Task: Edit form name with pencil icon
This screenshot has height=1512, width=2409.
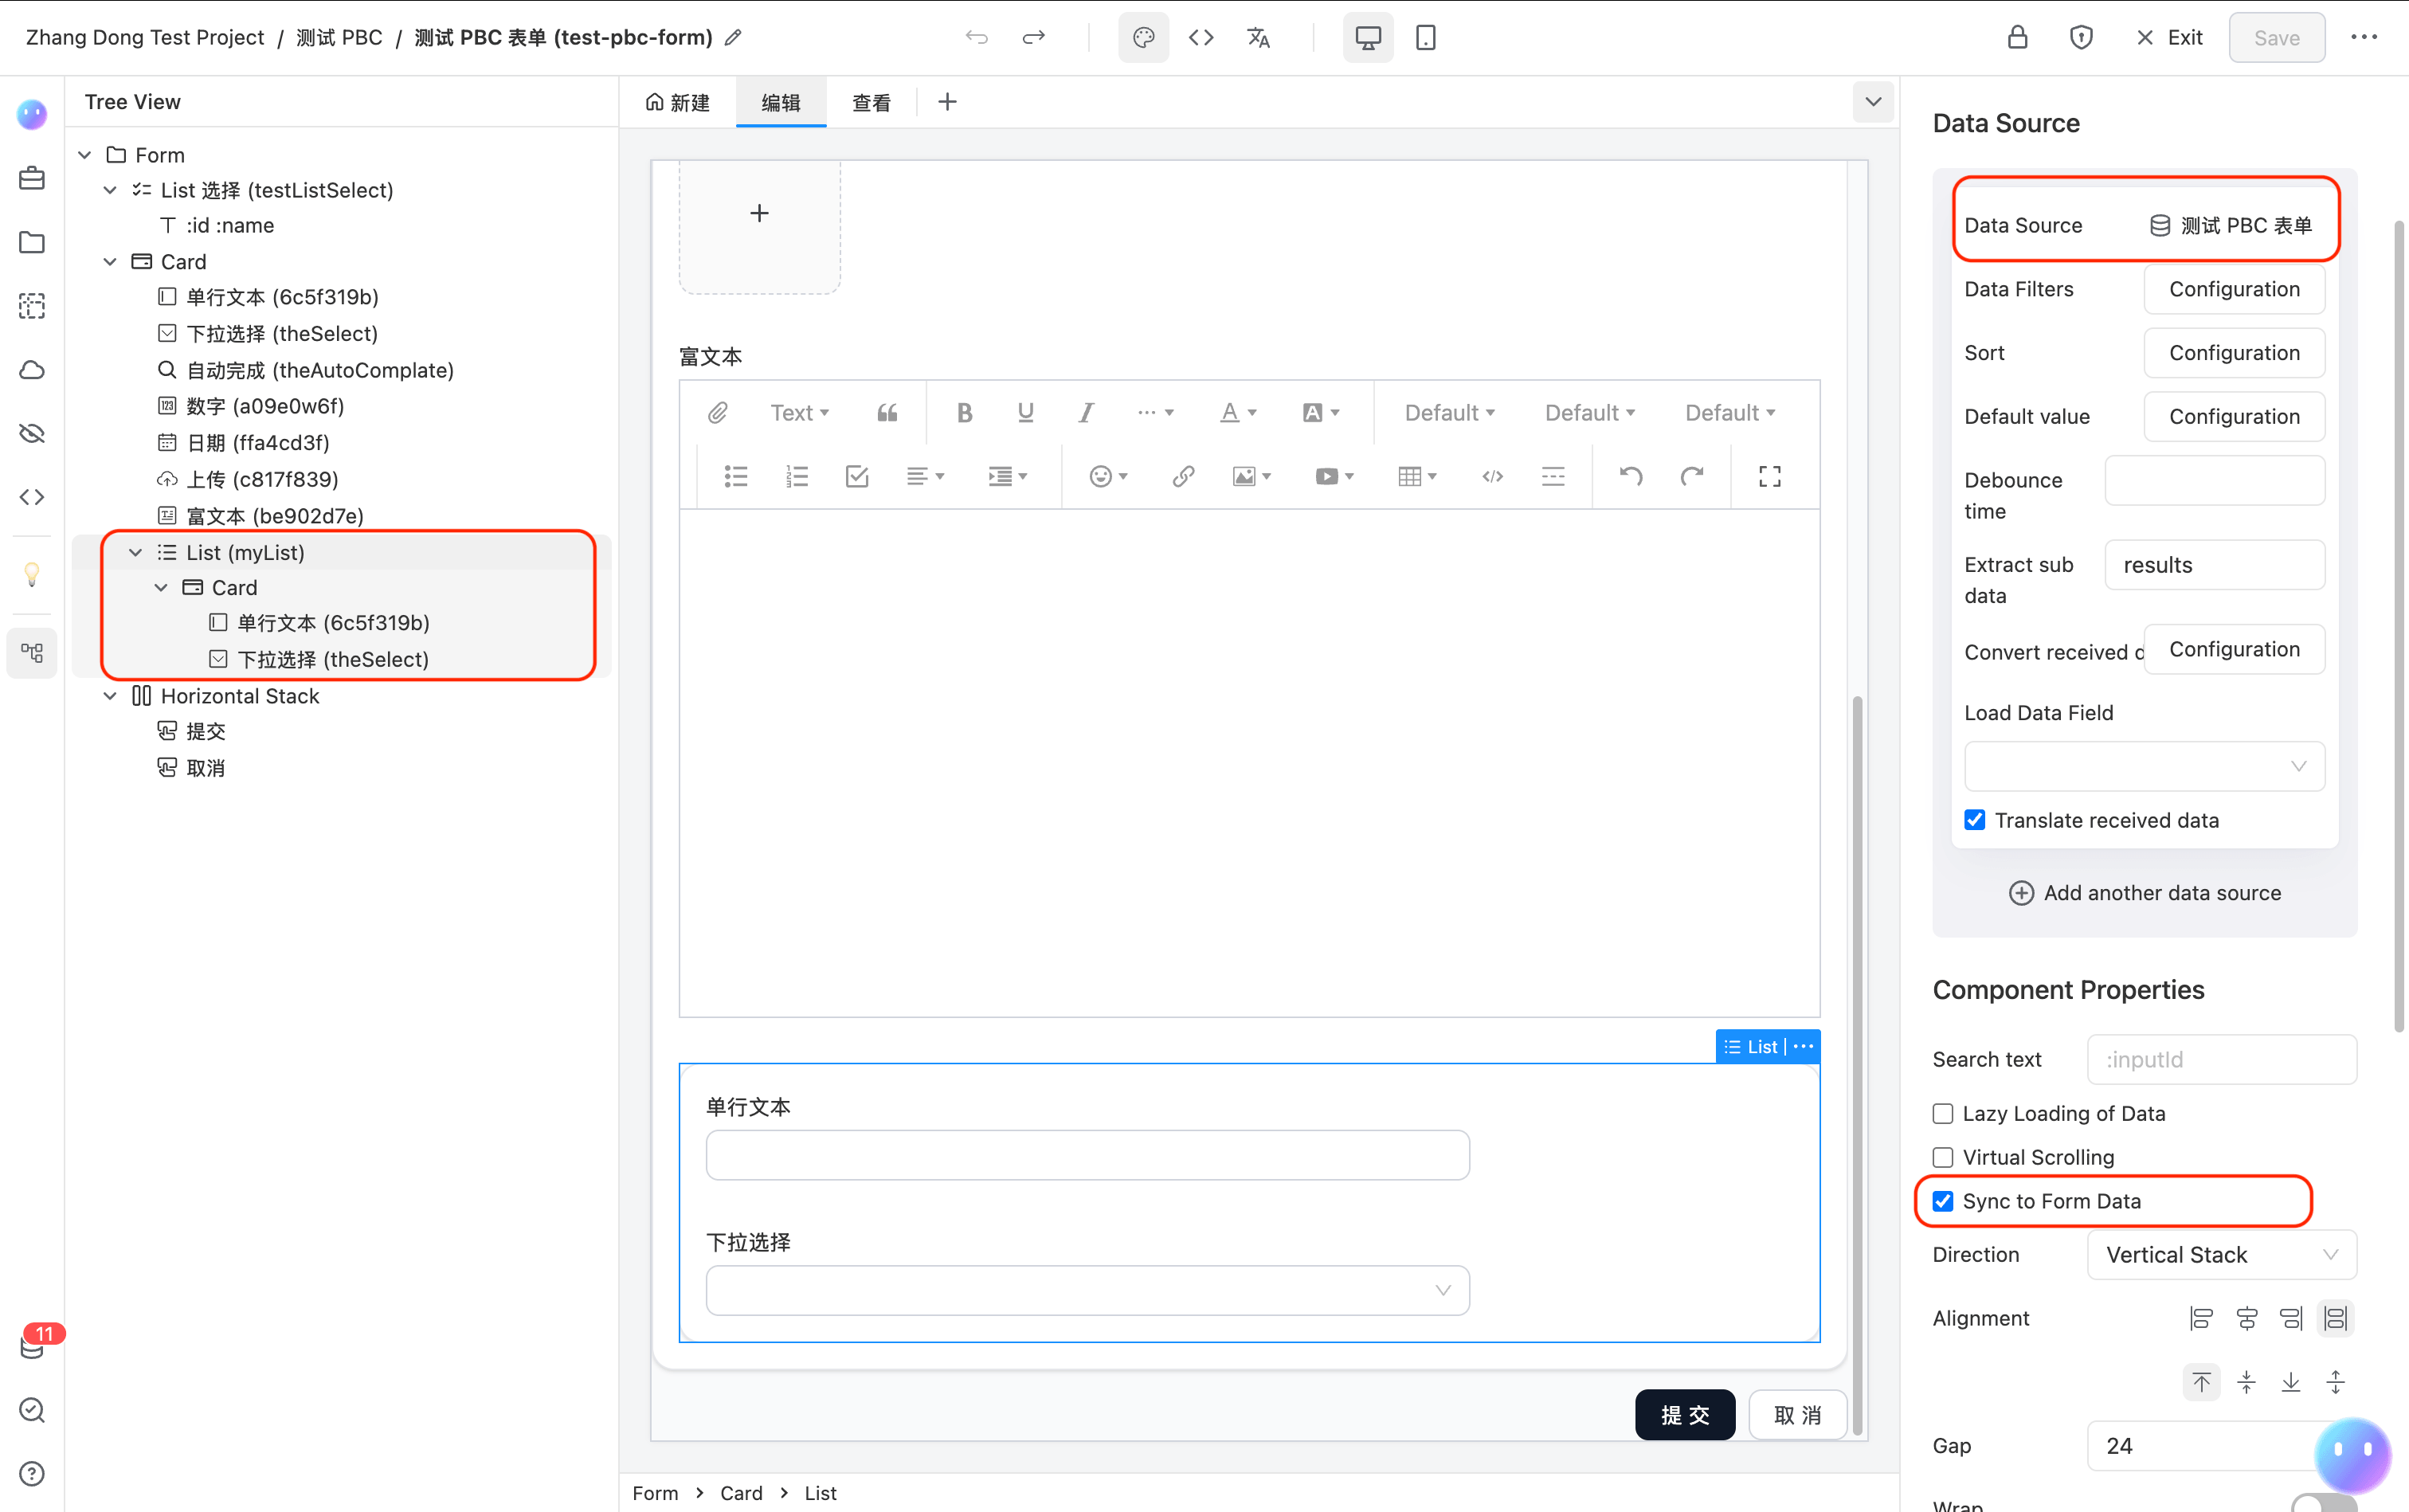Action: (x=733, y=38)
